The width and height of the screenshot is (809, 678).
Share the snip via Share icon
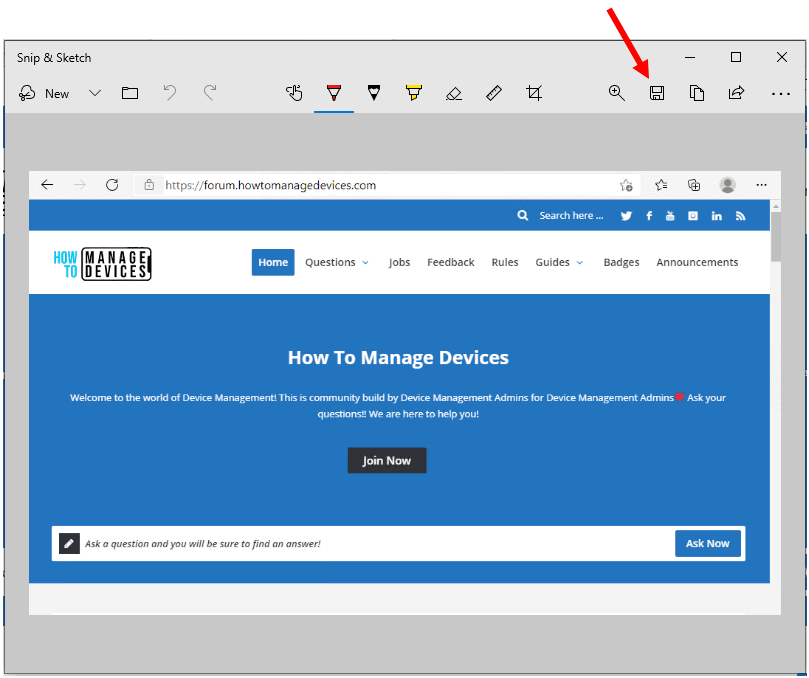[x=737, y=93]
